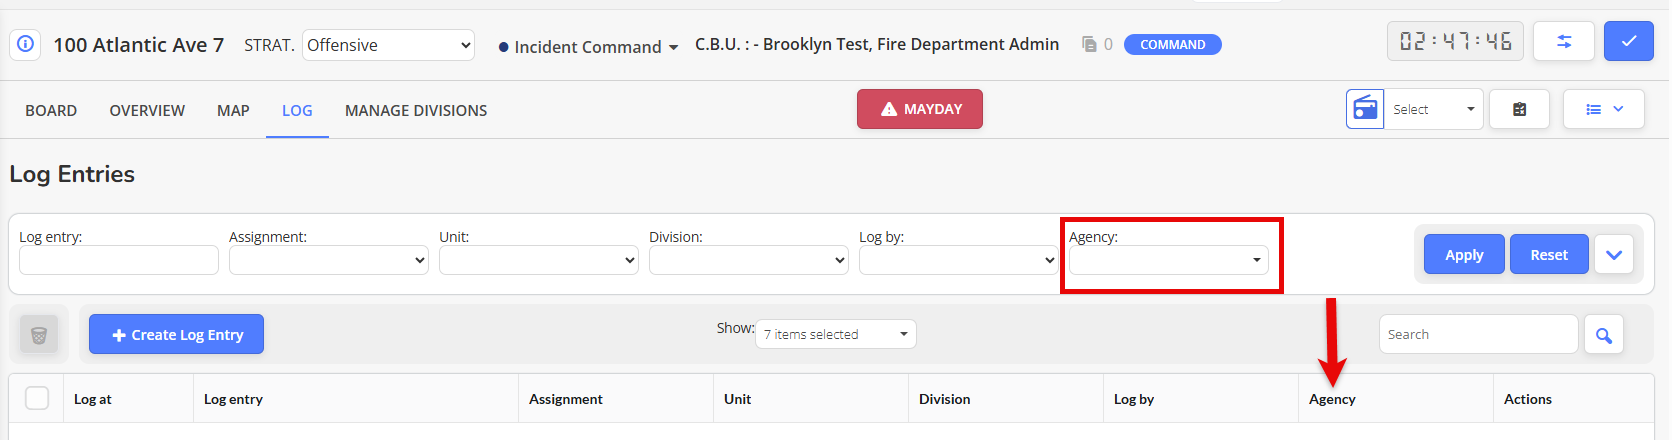The image size is (1672, 440).
Task: Click the Log entry filter text field
Action: point(119,260)
